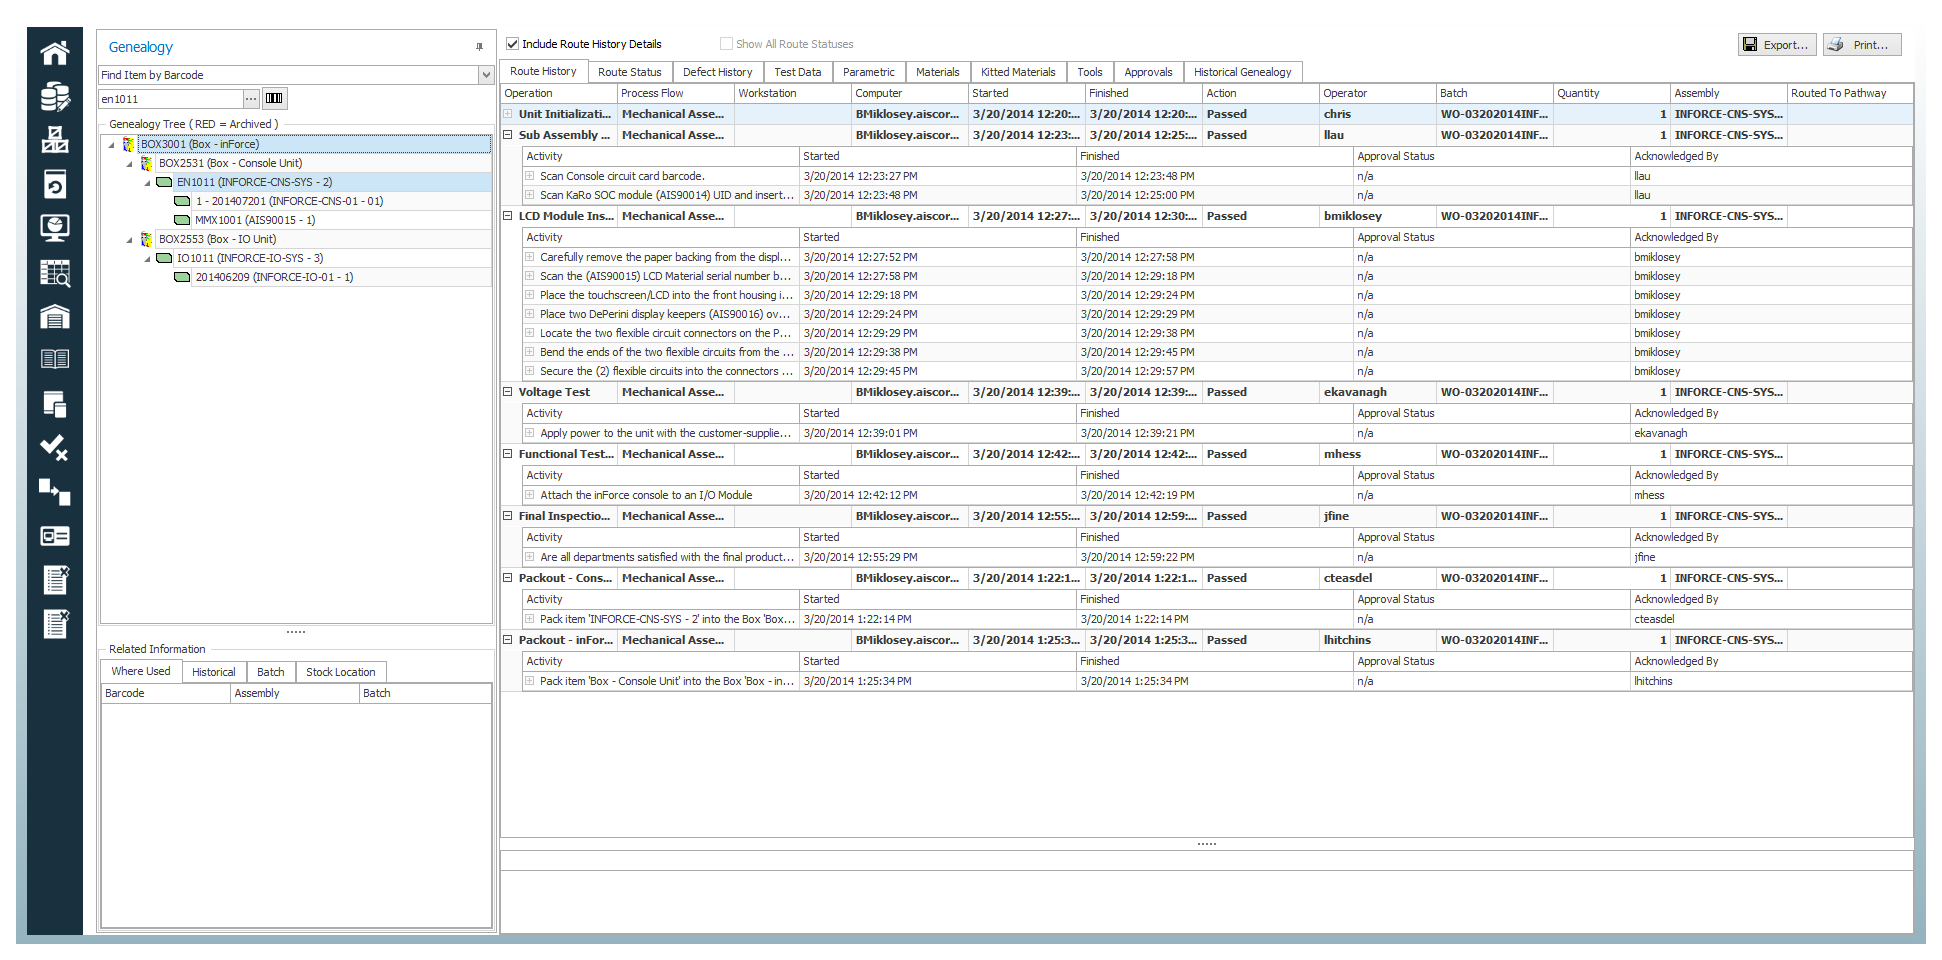Click the green icon beside MMX1001
This screenshot has width=1942, height=960.
click(183, 220)
